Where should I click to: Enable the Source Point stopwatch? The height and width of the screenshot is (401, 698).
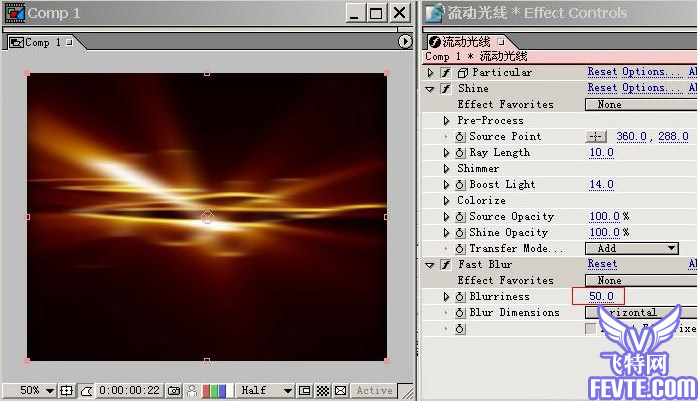(x=460, y=137)
